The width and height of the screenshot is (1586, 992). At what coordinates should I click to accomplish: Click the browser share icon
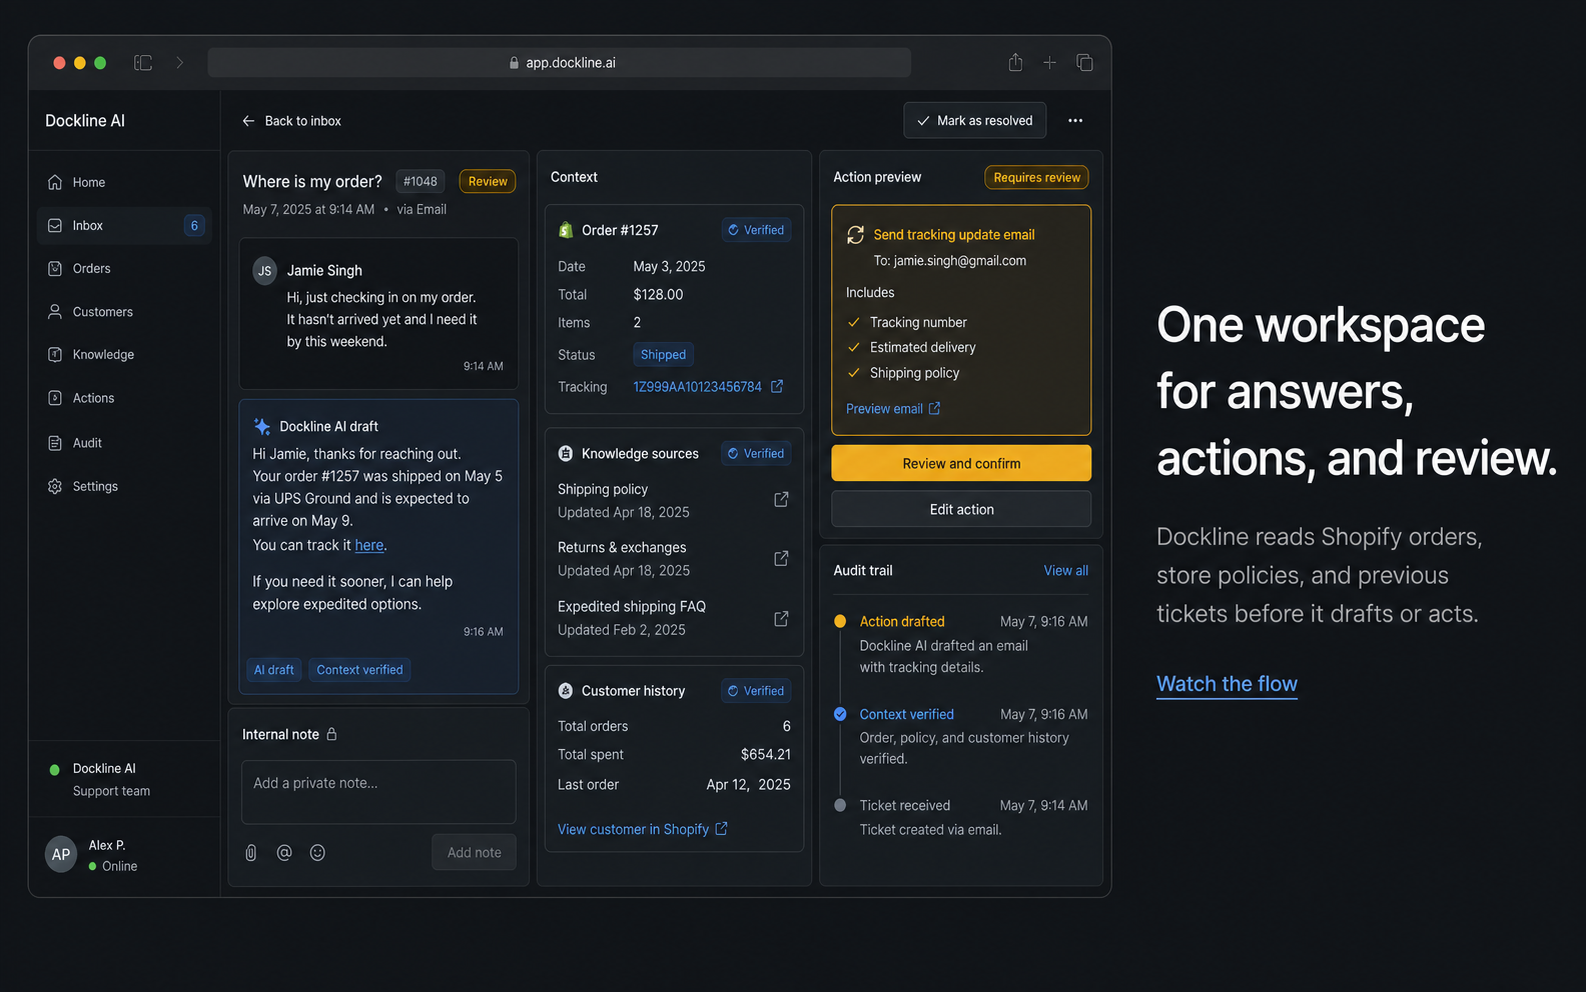pyautogui.click(x=1015, y=62)
